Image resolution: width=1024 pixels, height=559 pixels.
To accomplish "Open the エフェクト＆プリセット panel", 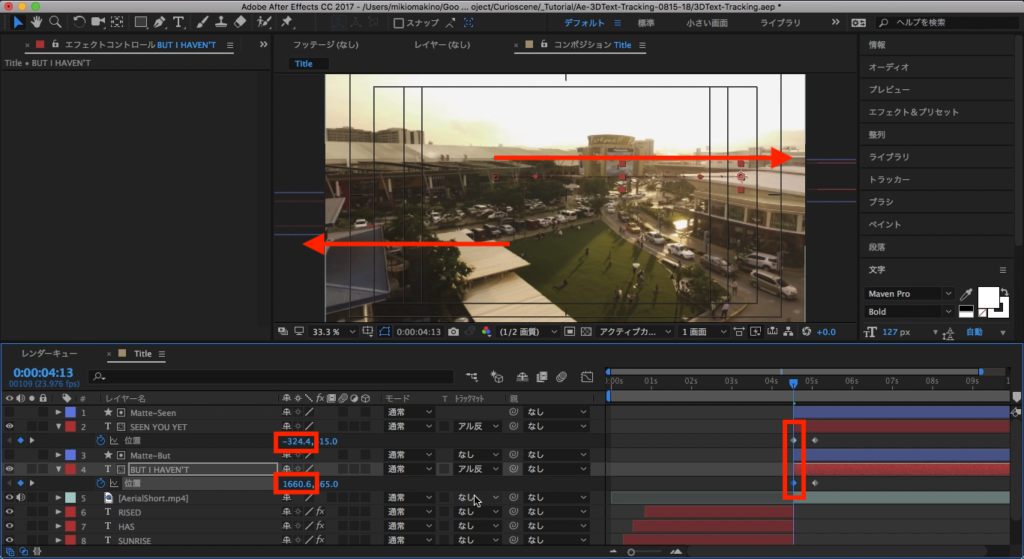I will (913, 113).
